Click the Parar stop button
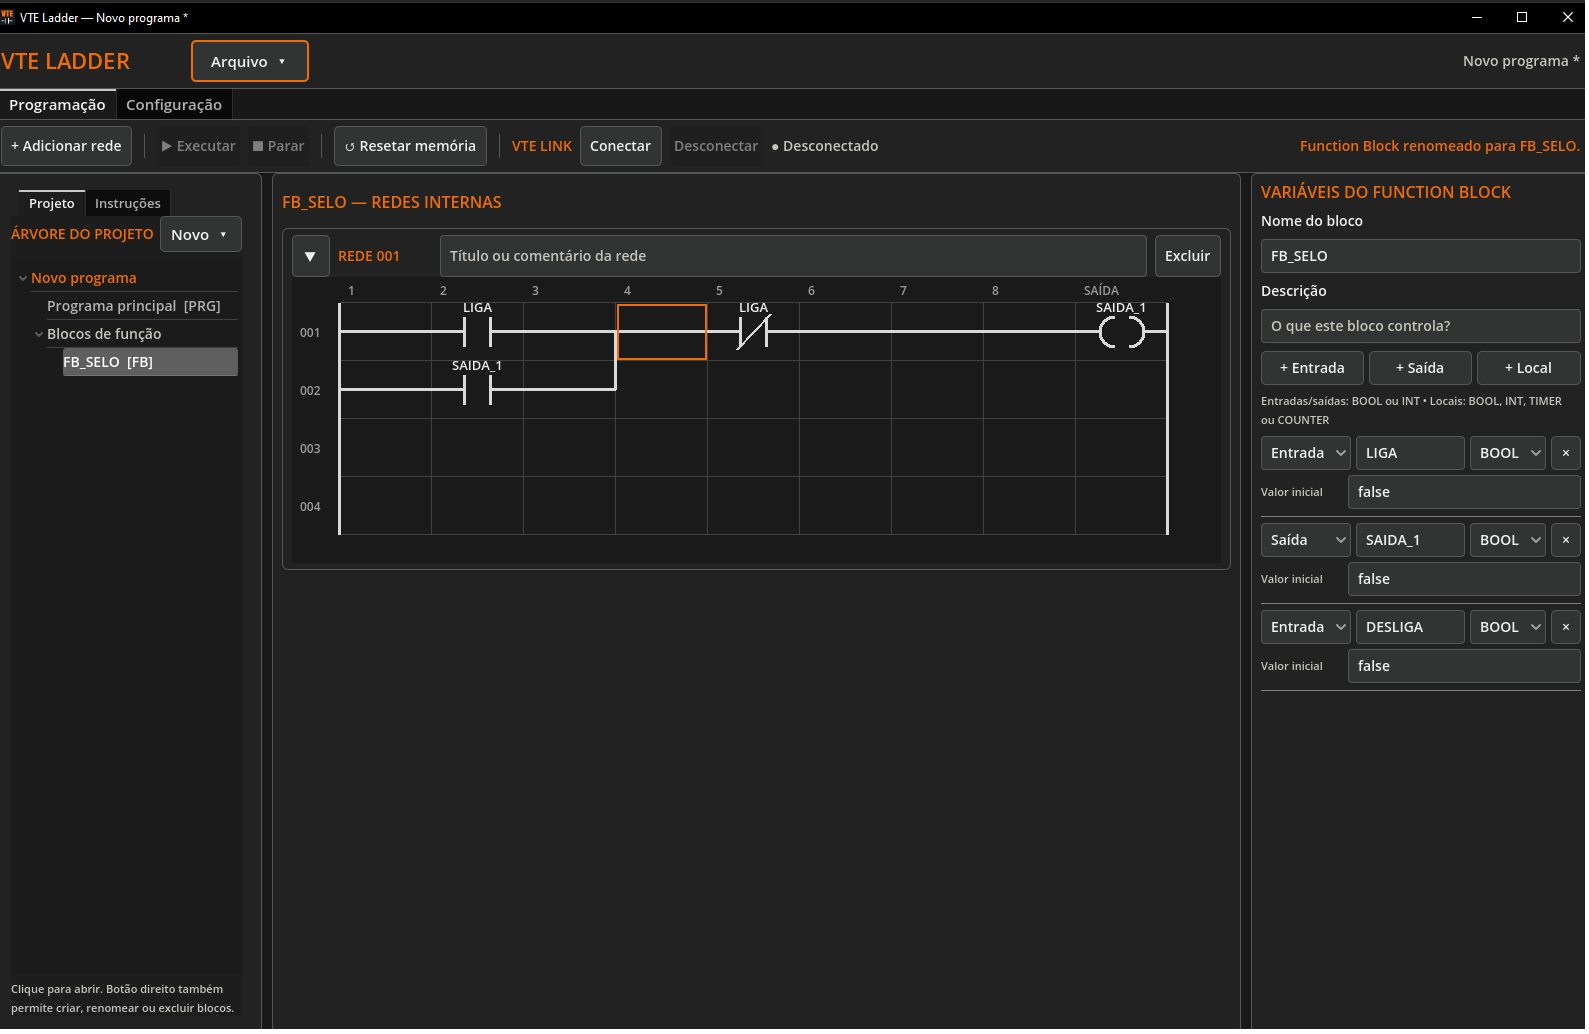 (278, 146)
